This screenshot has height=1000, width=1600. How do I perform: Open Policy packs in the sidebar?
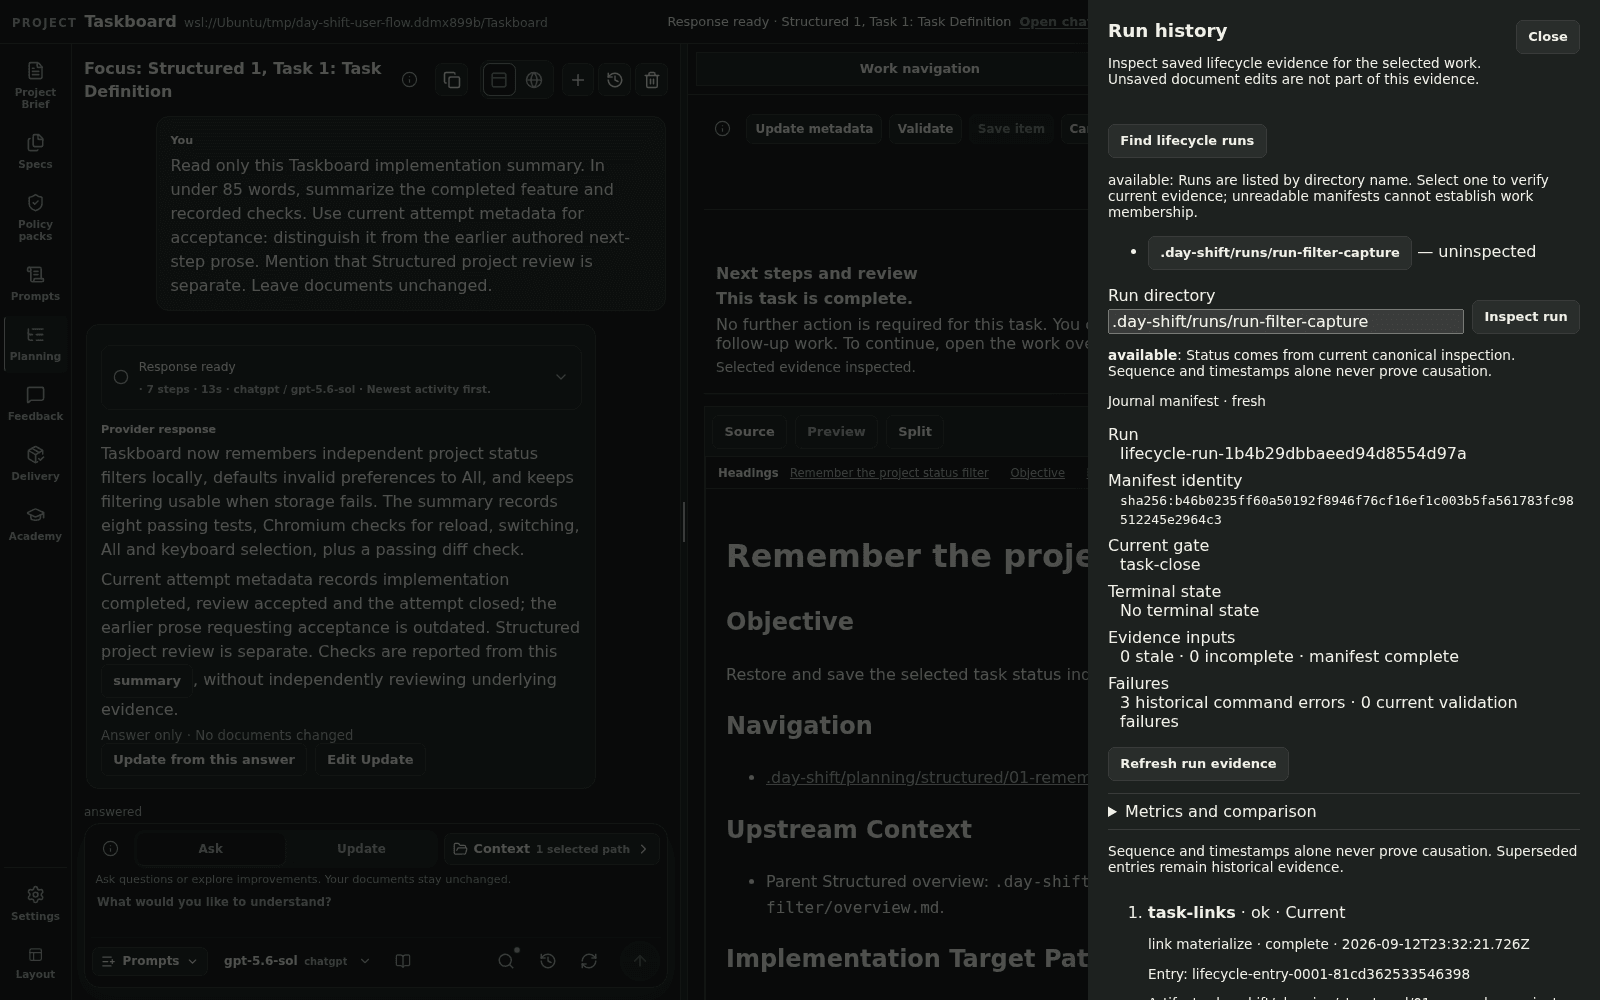[35, 217]
